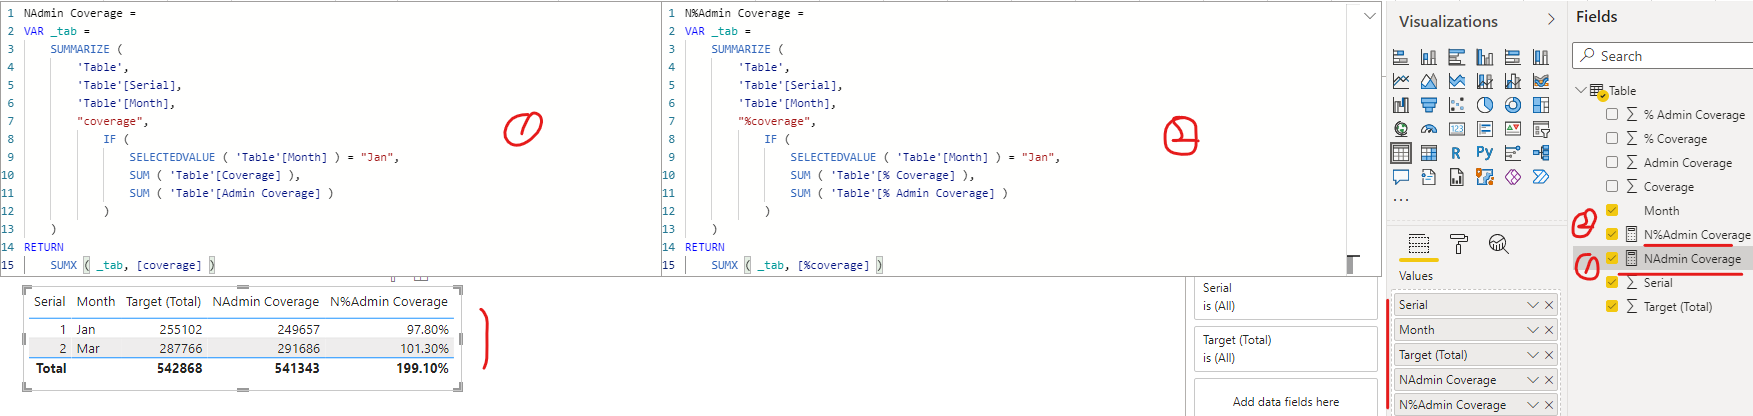Open Target (Total) value field dropdown
1753x416 pixels.
pyautogui.click(x=1532, y=355)
